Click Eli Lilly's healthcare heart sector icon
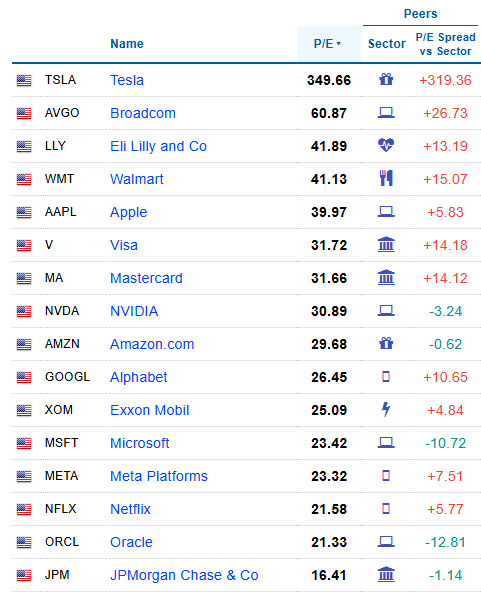 click(386, 146)
